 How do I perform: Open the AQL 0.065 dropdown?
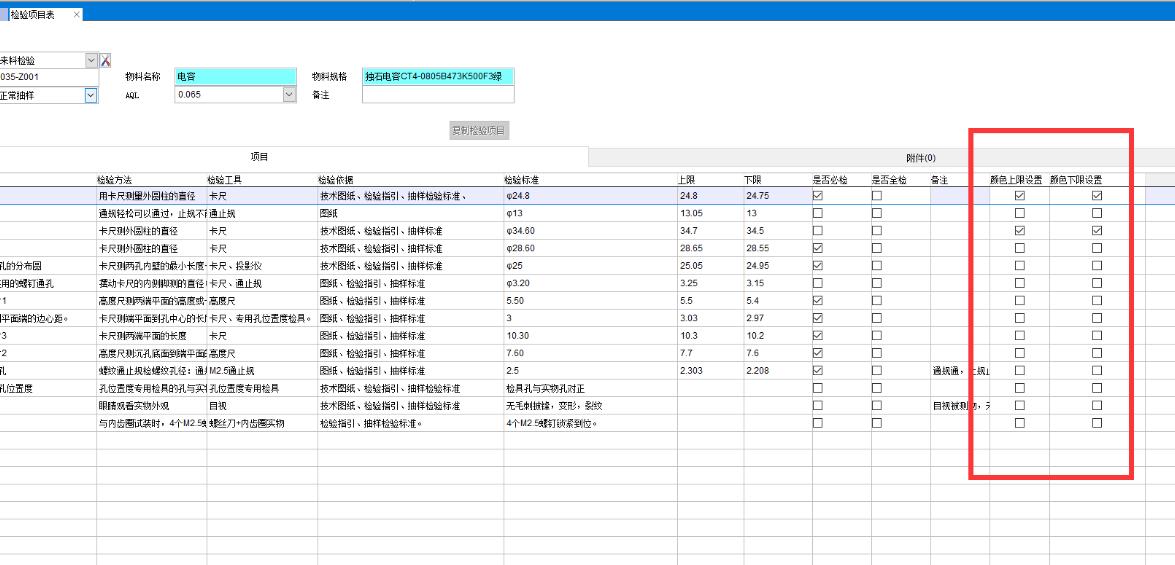[290, 95]
